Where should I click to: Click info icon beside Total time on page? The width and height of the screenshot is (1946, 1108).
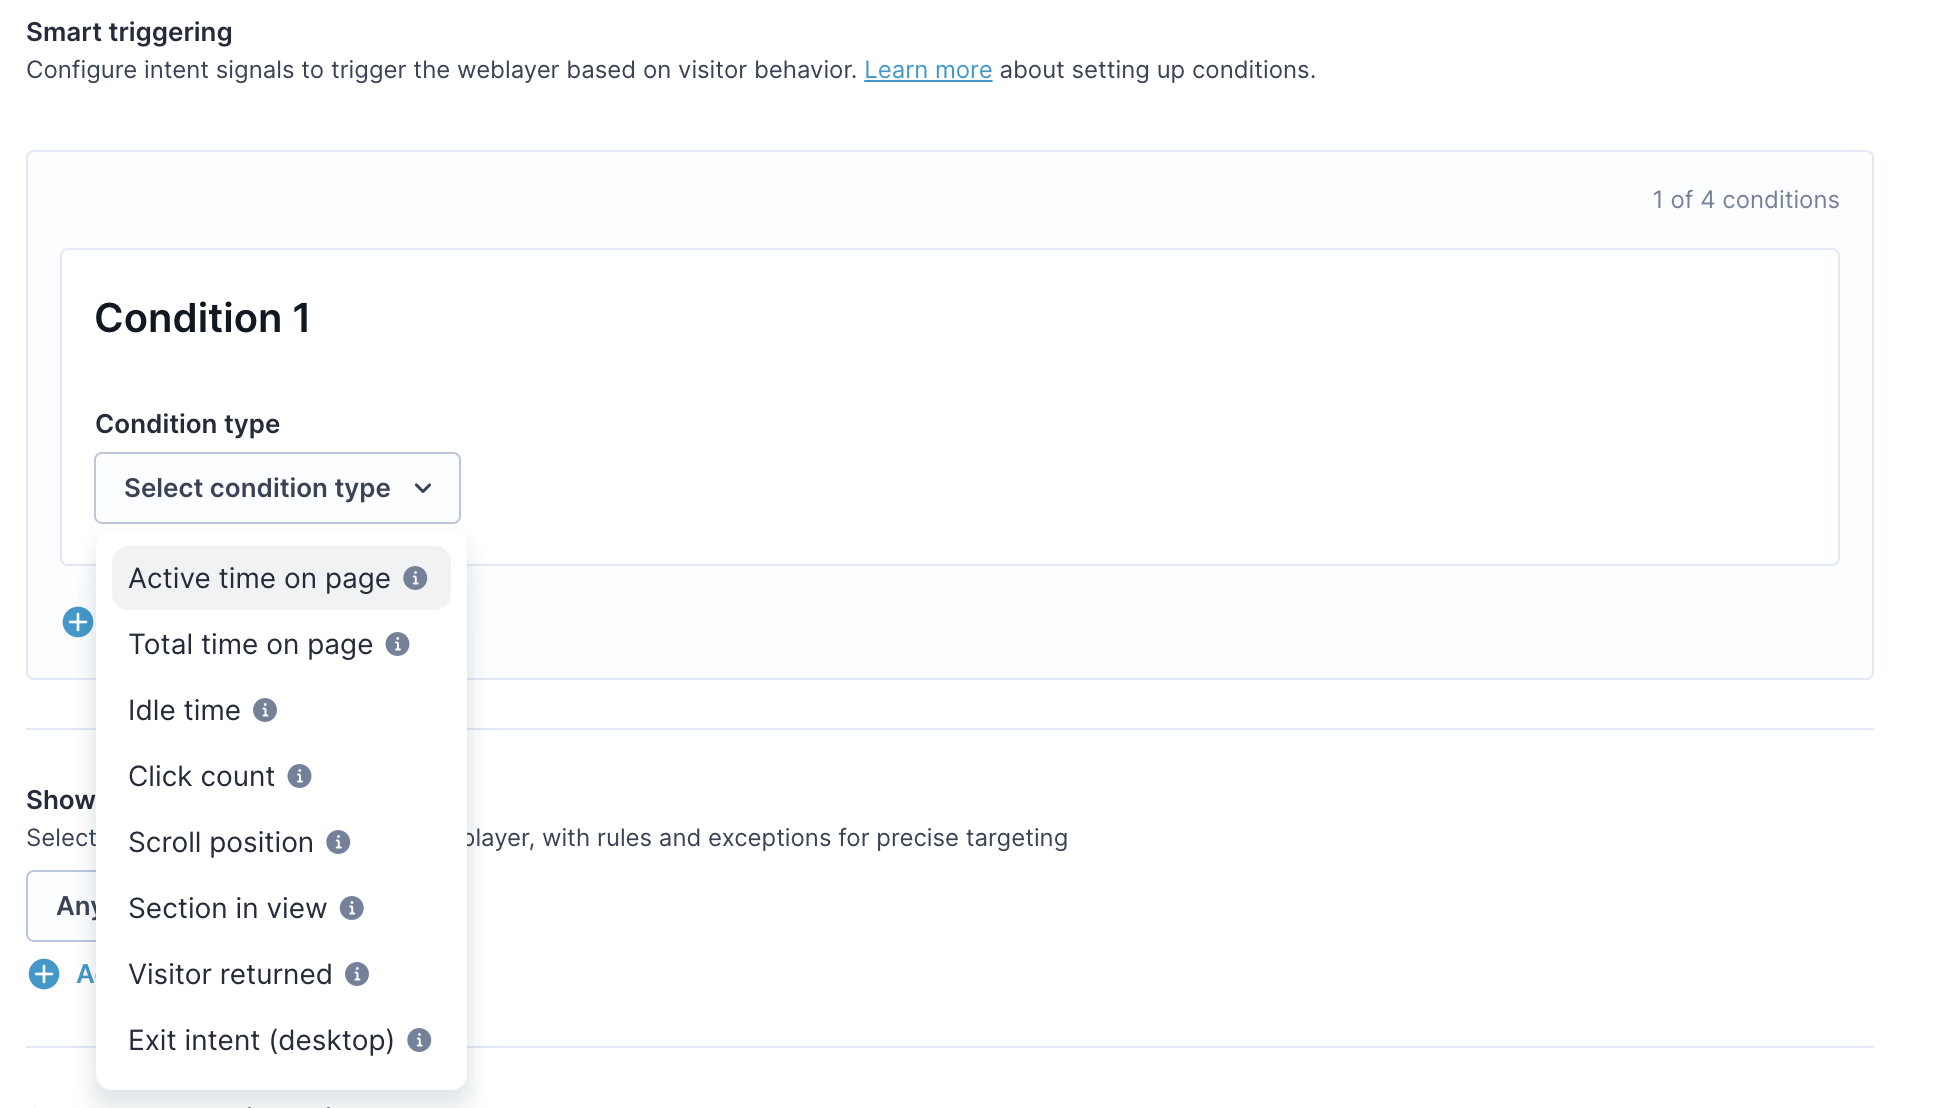coord(397,644)
